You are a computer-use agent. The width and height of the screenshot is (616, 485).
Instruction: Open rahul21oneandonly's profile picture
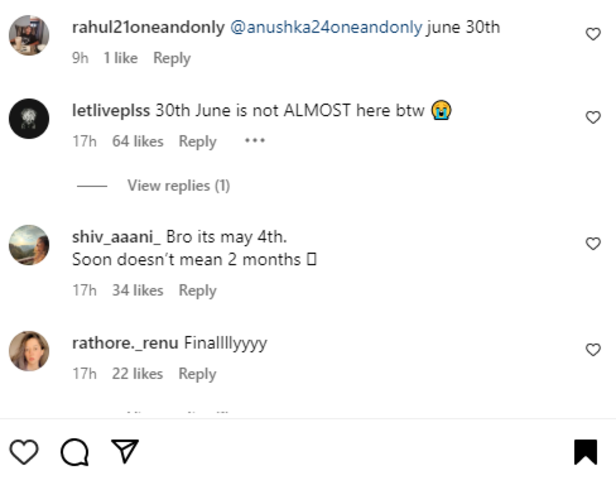pos(29,36)
